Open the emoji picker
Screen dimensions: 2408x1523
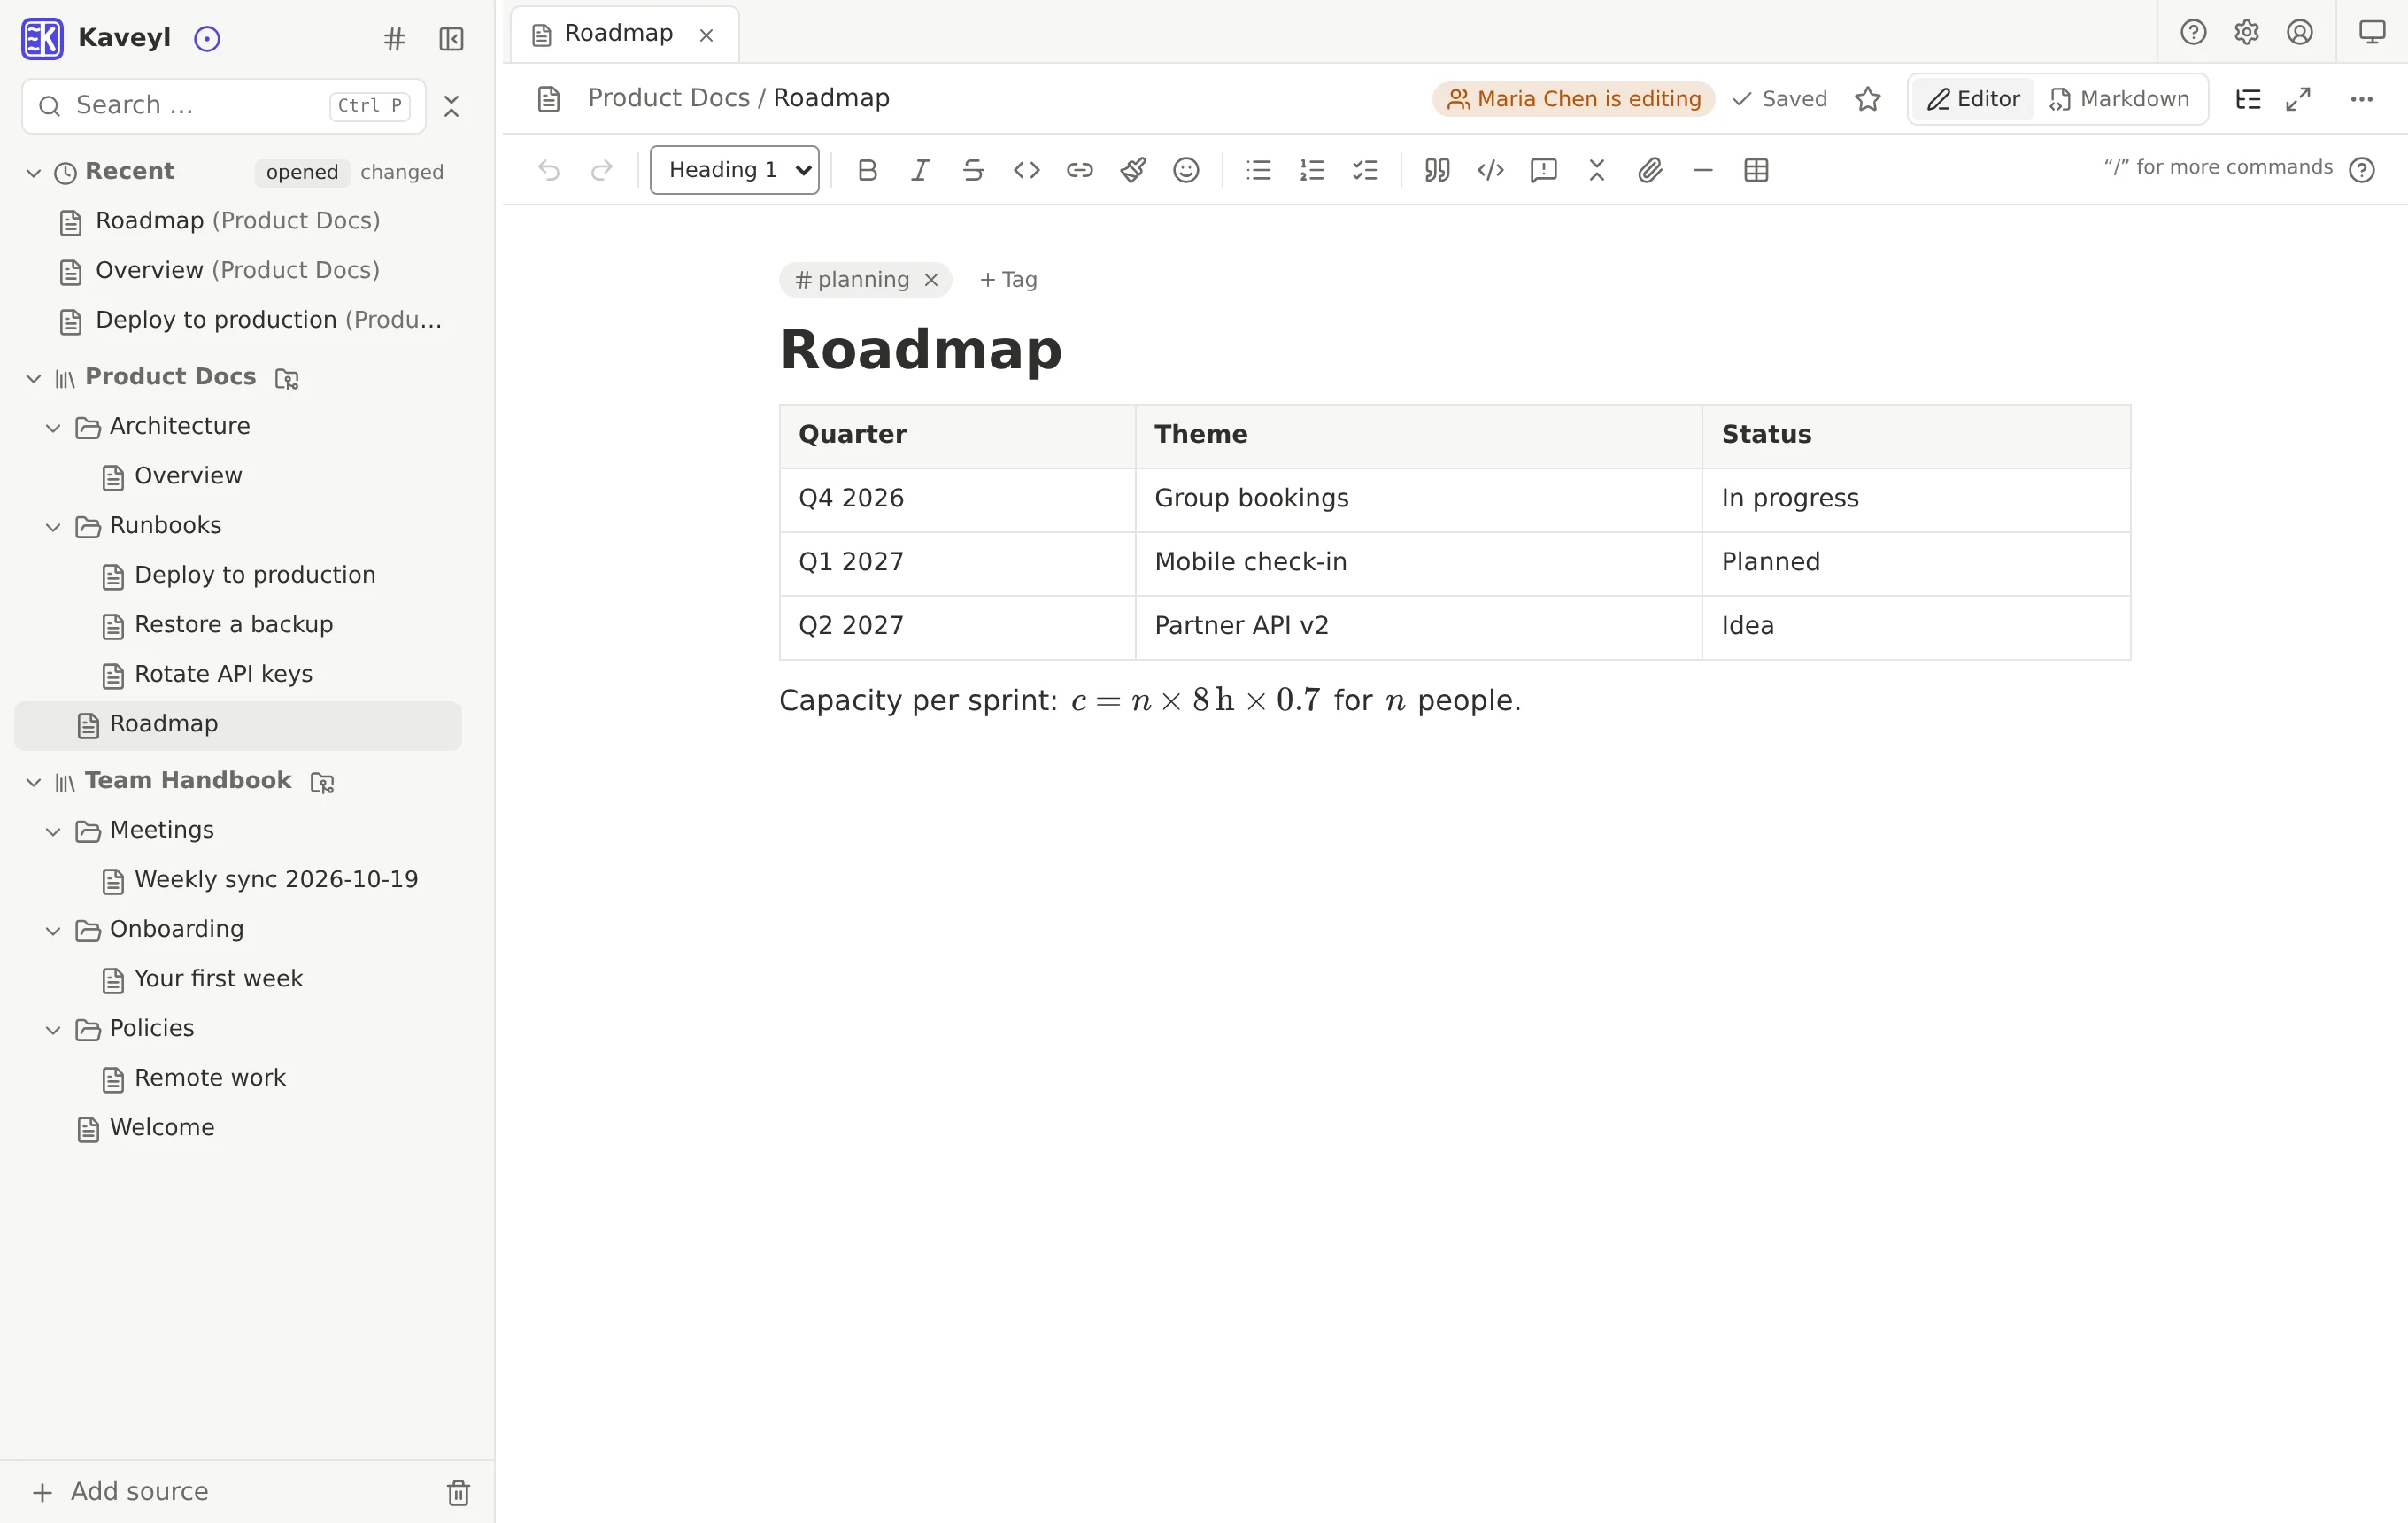(1186, 170)
